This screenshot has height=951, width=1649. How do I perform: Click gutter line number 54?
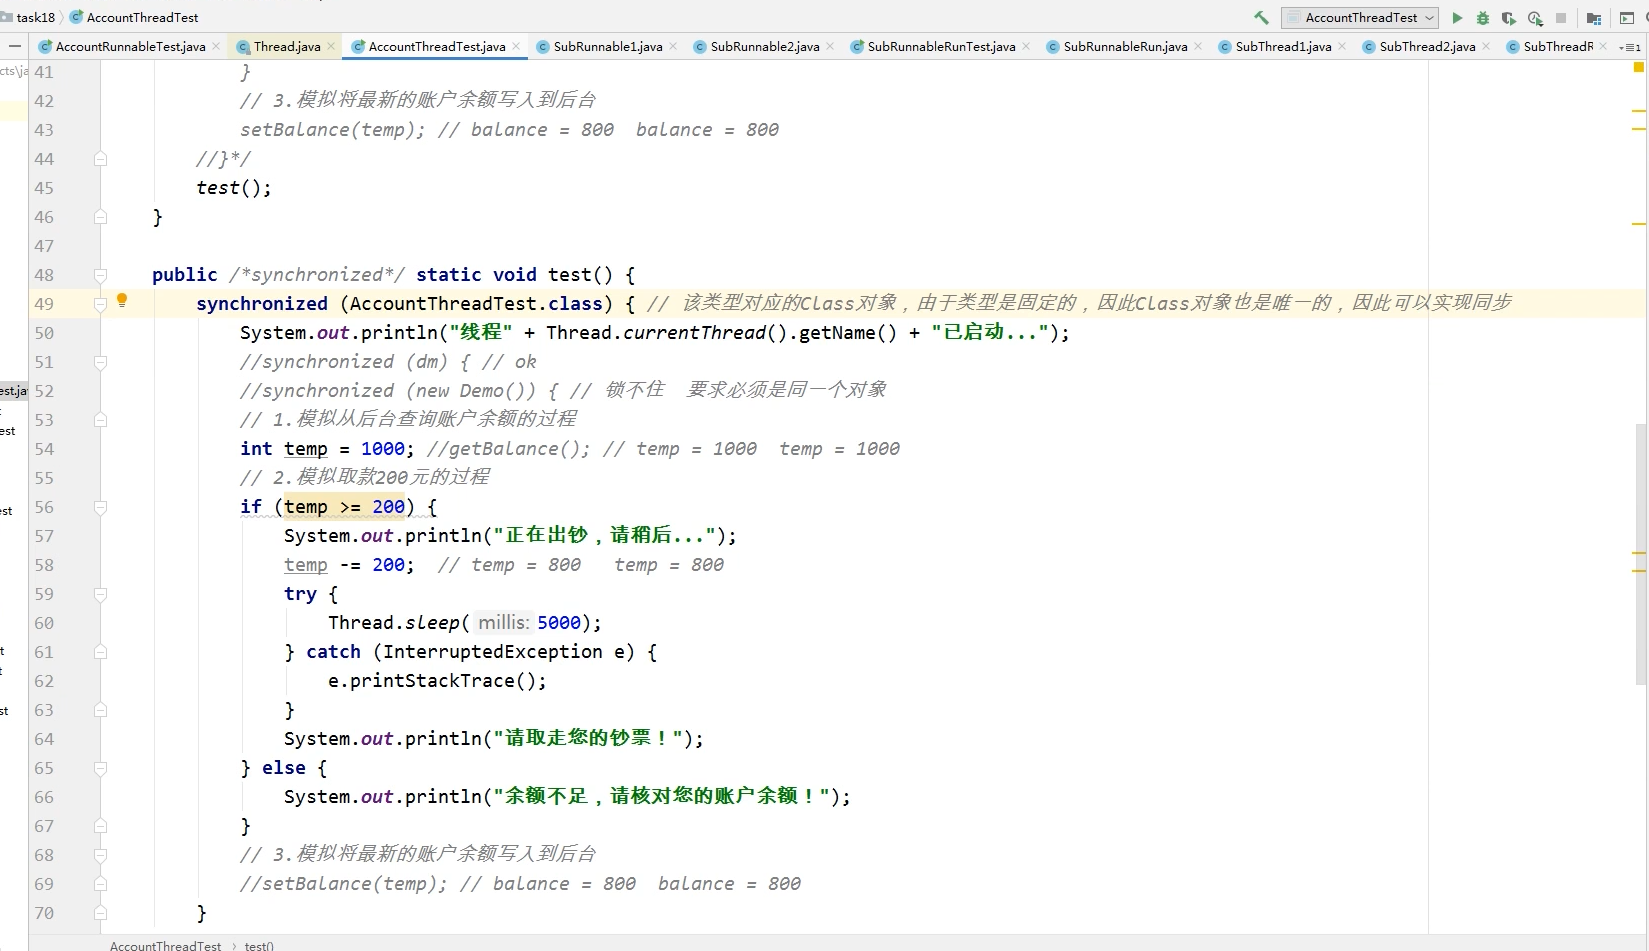44,449
